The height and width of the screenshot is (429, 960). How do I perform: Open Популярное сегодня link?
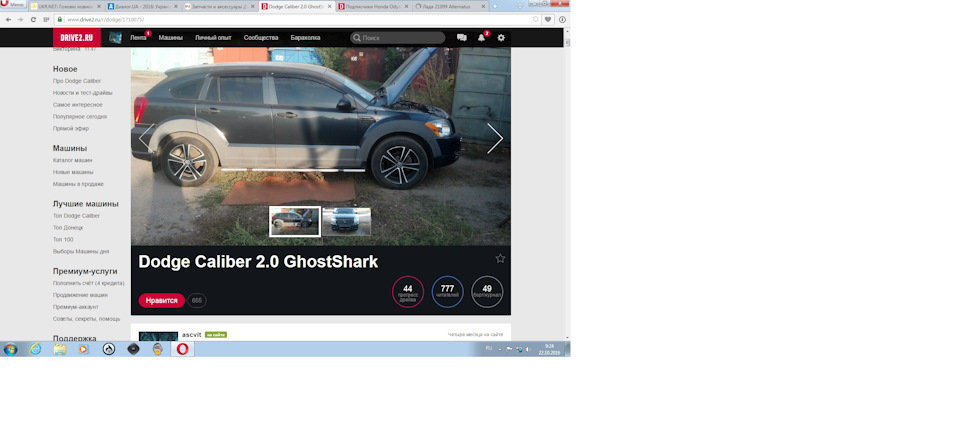[x=80, y=116]
